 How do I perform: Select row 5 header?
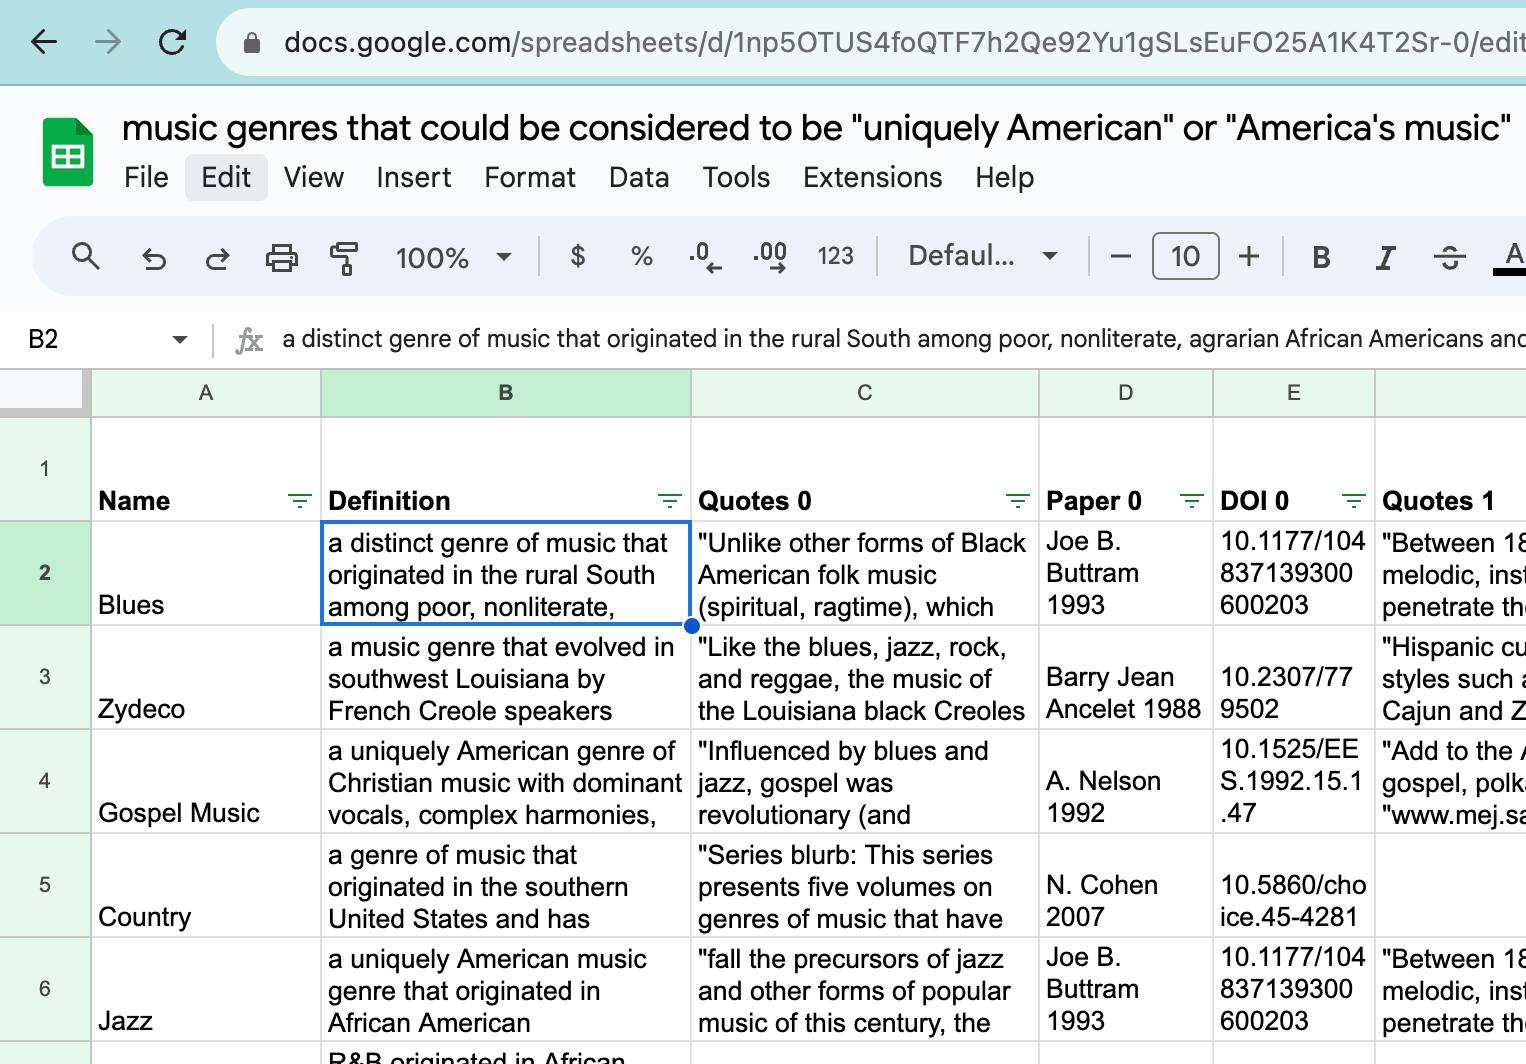45,885
